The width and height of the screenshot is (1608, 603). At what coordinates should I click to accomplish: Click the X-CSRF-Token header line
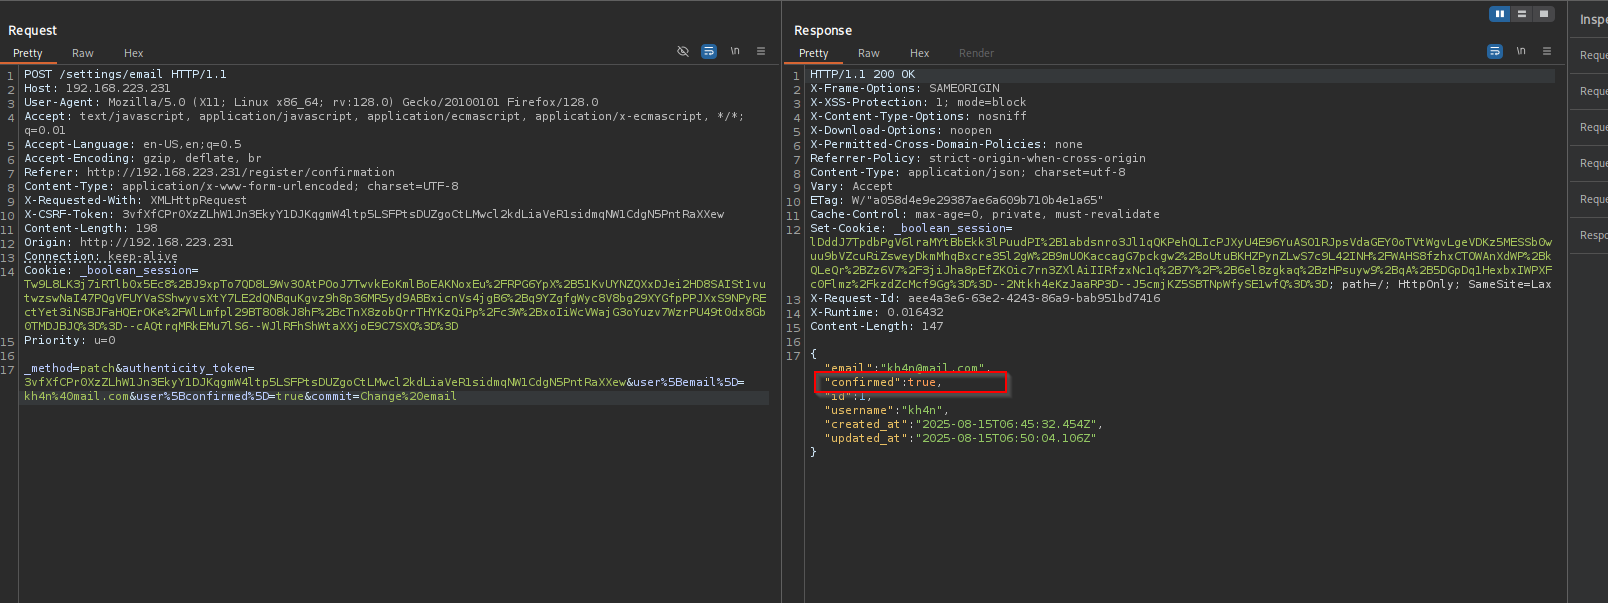pos(374,214)
